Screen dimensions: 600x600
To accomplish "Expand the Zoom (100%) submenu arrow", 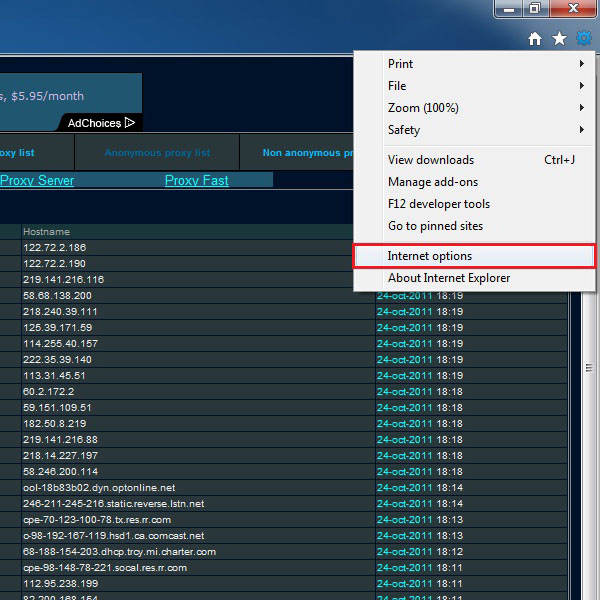I will [x=582, y=108].
